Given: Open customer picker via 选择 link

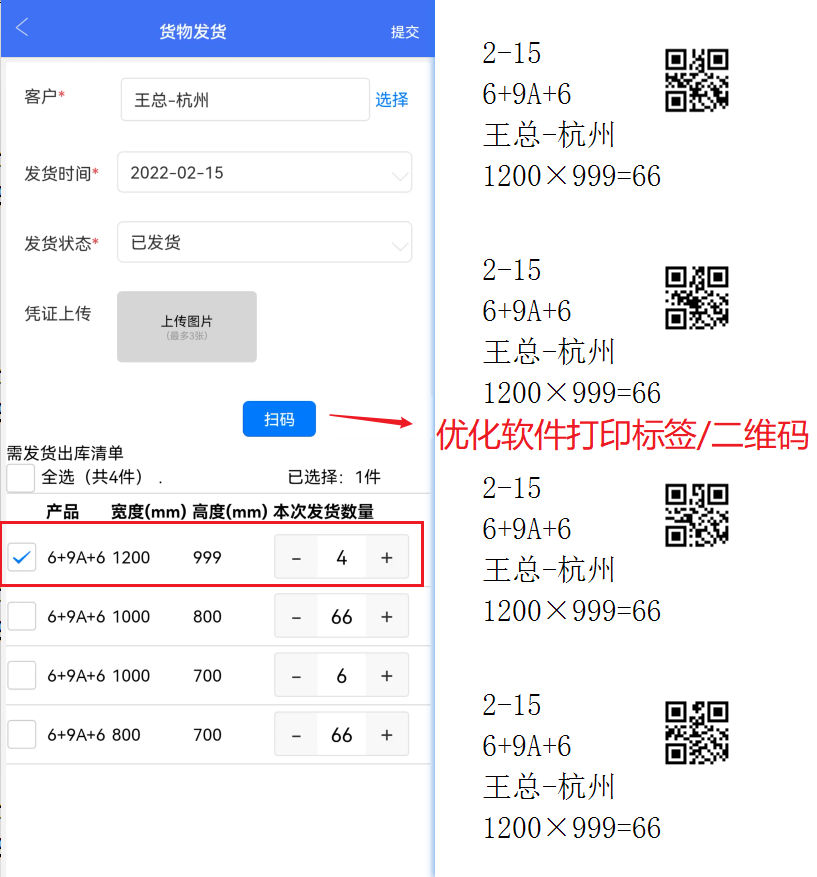Looking at the screenshot, I should tap(391, 100).
